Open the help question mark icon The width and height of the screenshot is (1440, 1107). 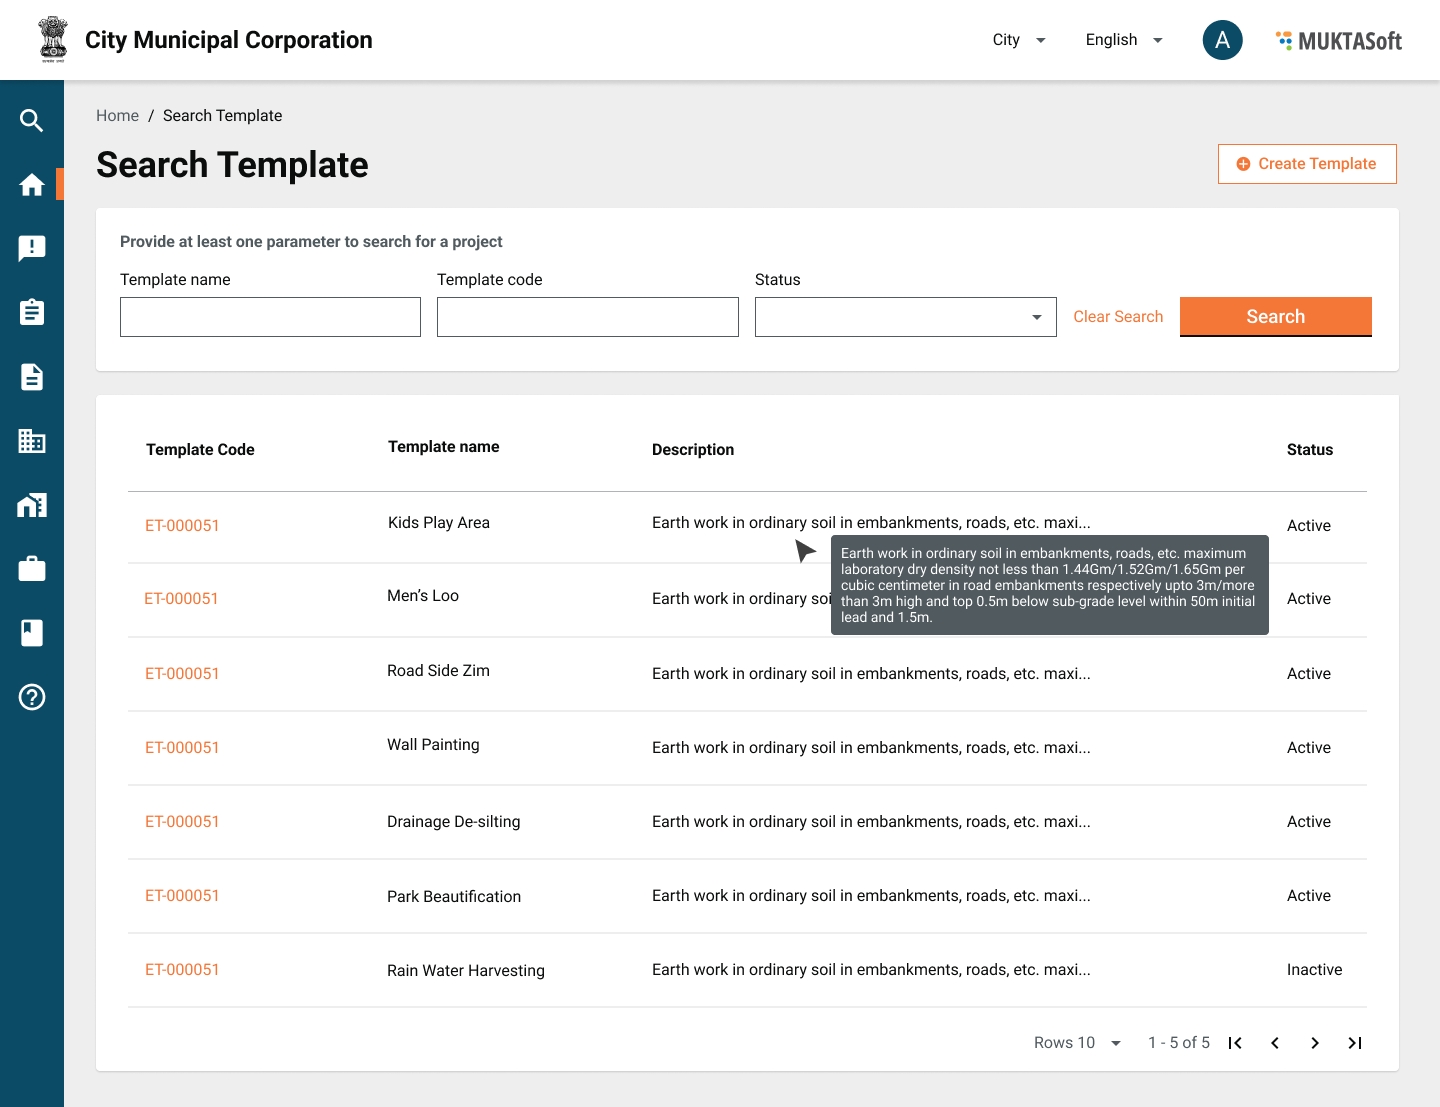point(32,697)
